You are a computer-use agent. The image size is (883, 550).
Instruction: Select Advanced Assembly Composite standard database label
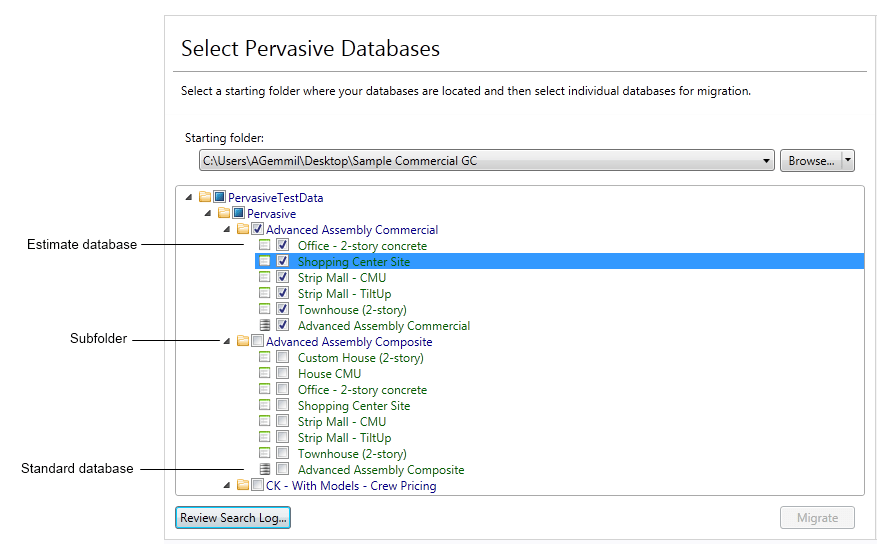tap(381, 469)
